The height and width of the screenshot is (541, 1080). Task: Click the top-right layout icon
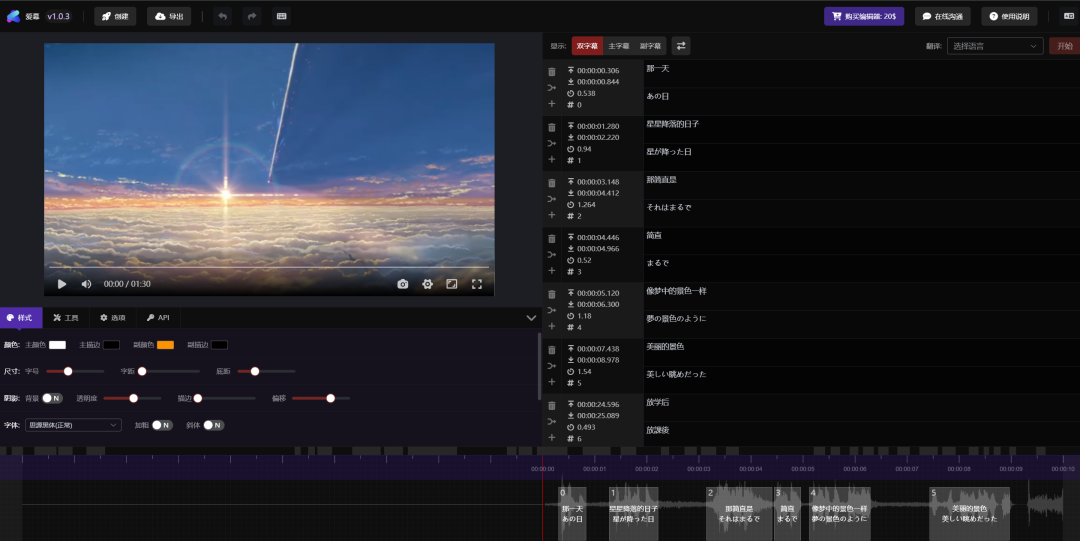point(1069,17)
